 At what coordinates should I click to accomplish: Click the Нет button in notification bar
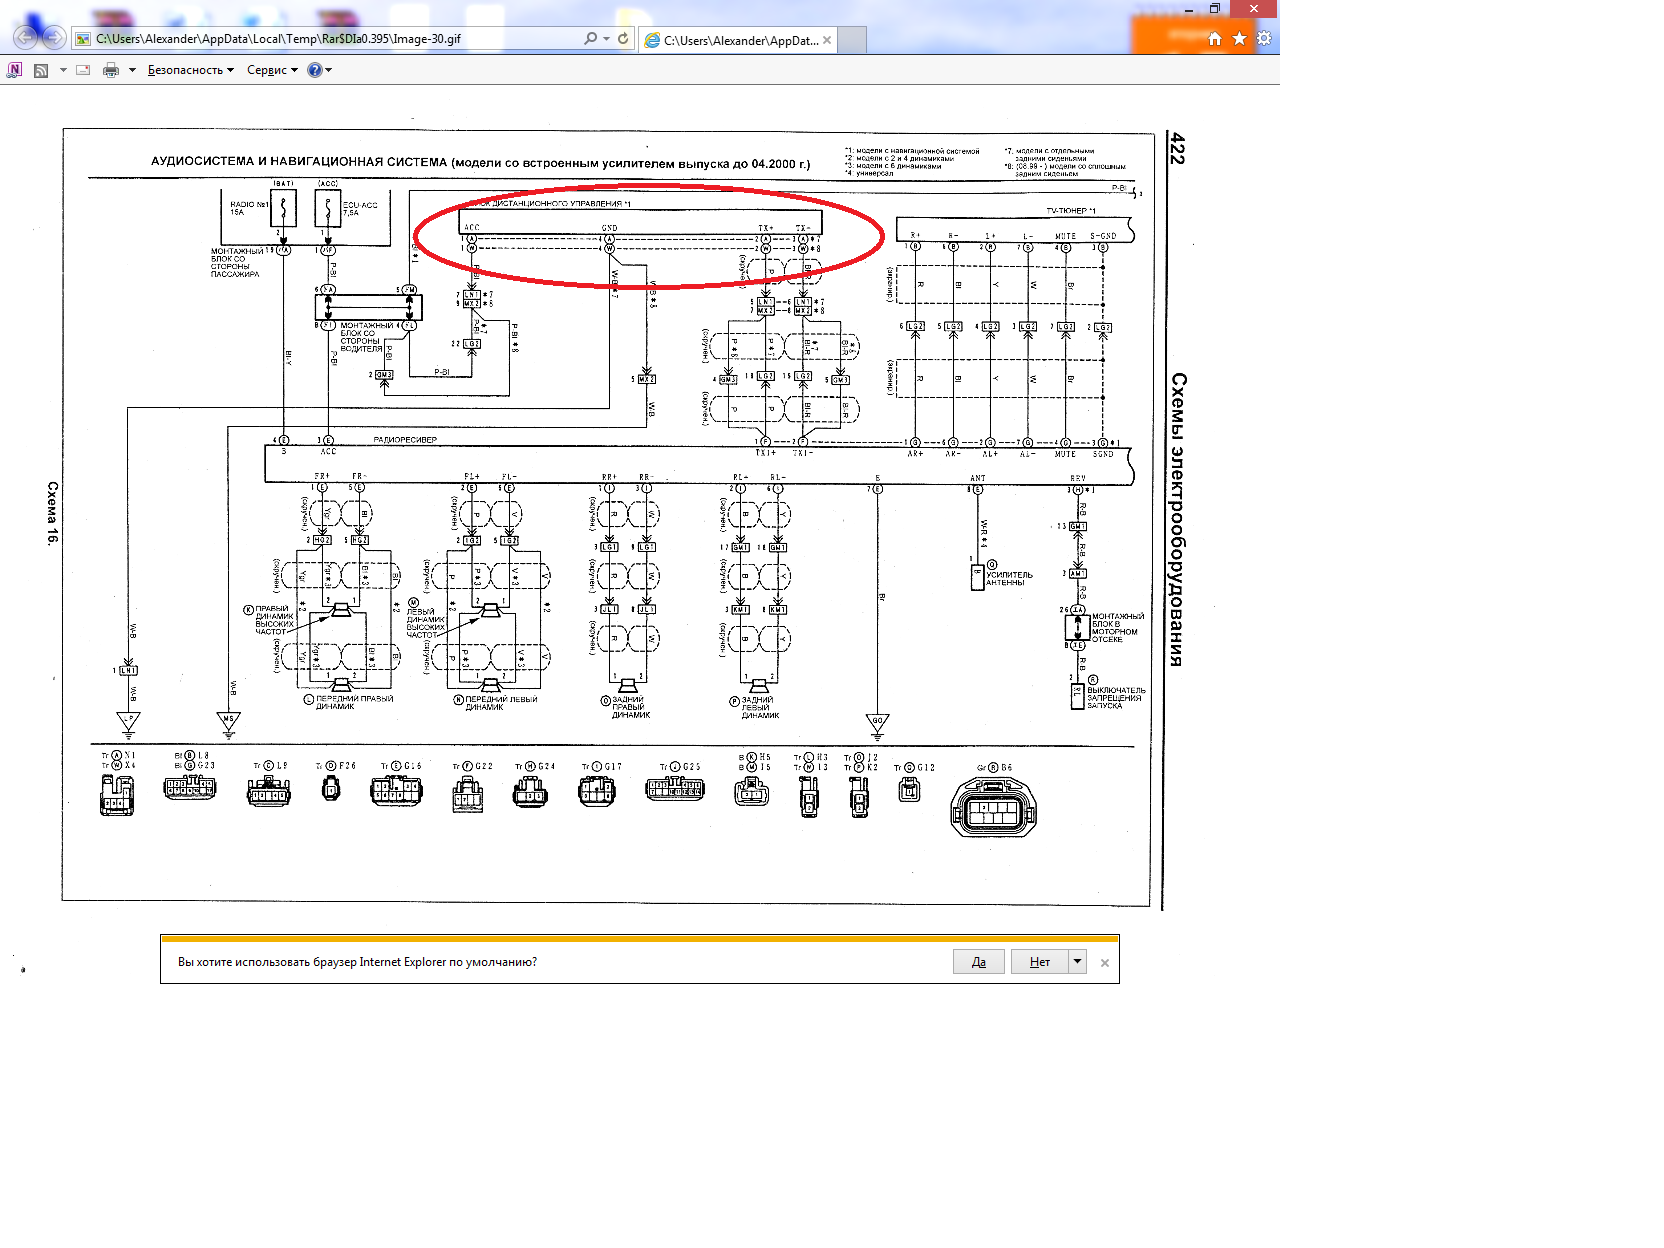[1039, 962]
